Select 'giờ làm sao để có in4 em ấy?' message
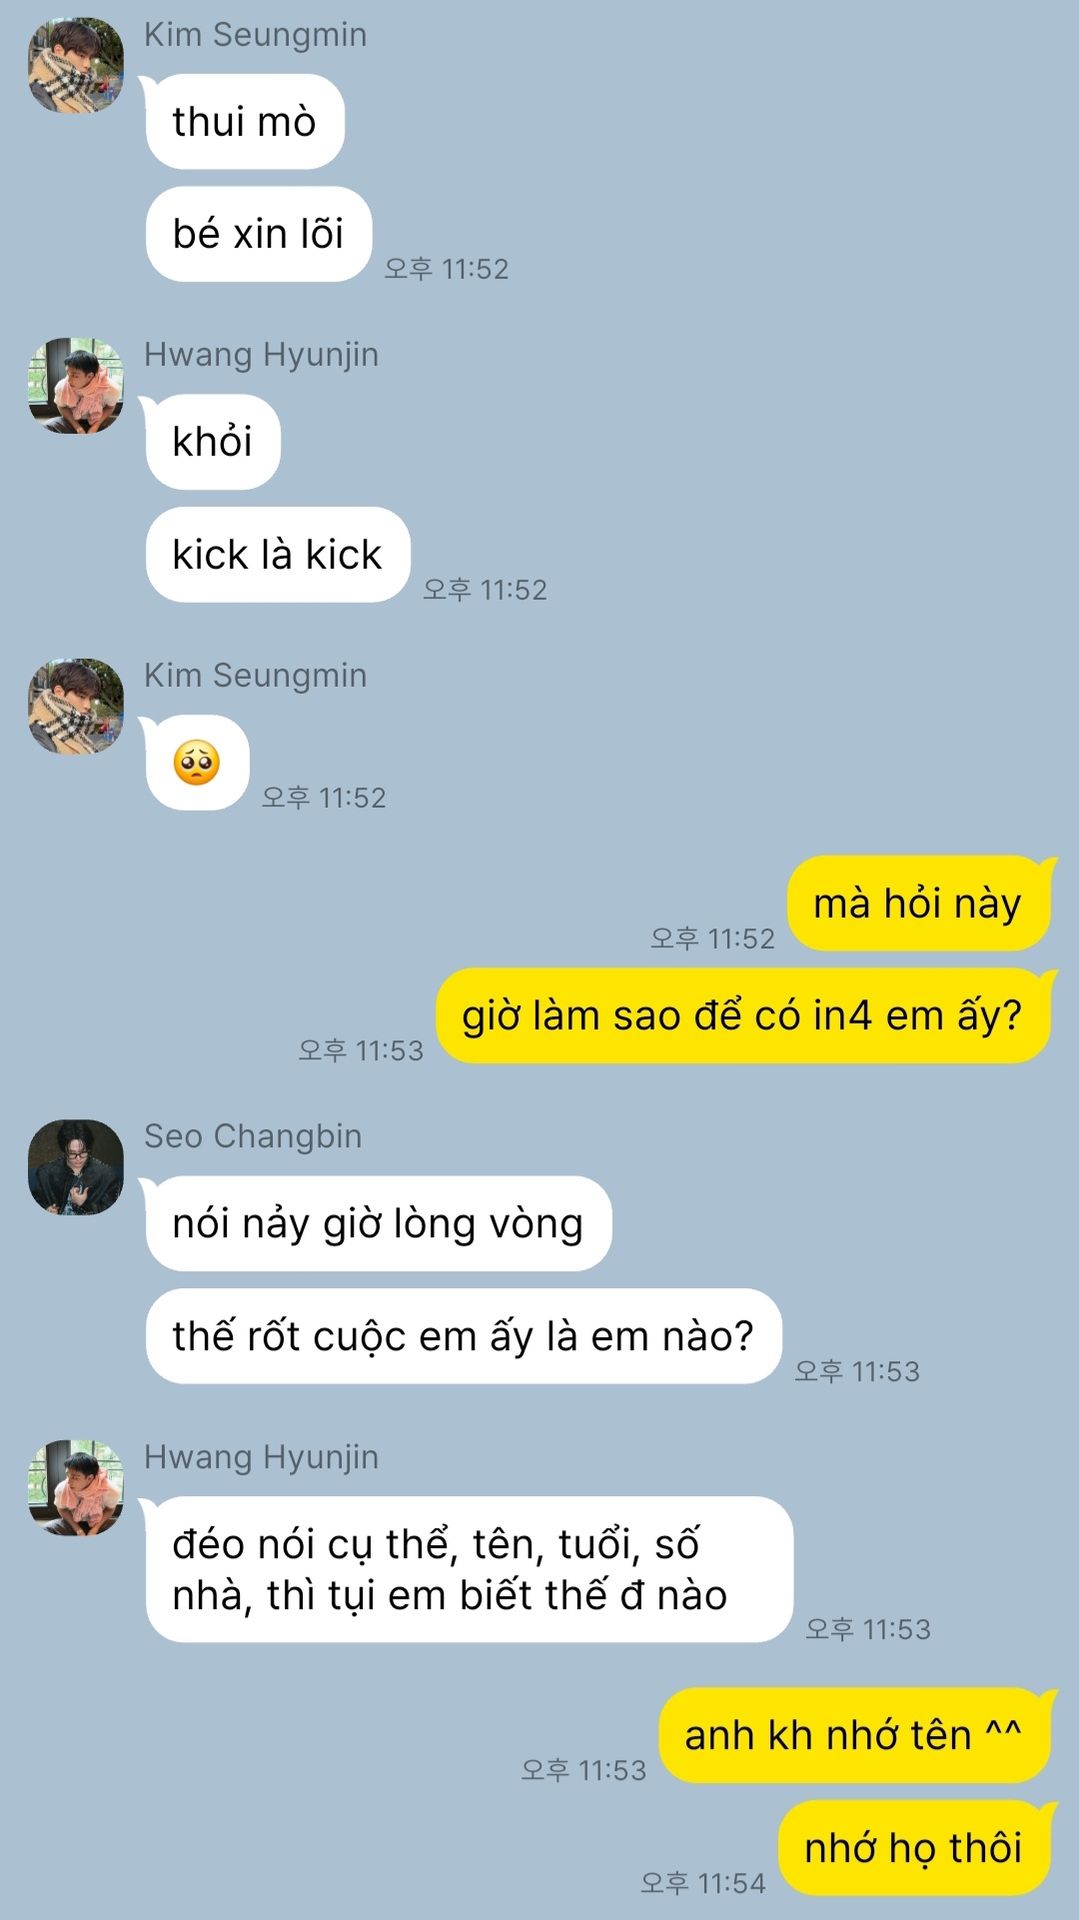 pyautogui.click(x=743, y=1016)
